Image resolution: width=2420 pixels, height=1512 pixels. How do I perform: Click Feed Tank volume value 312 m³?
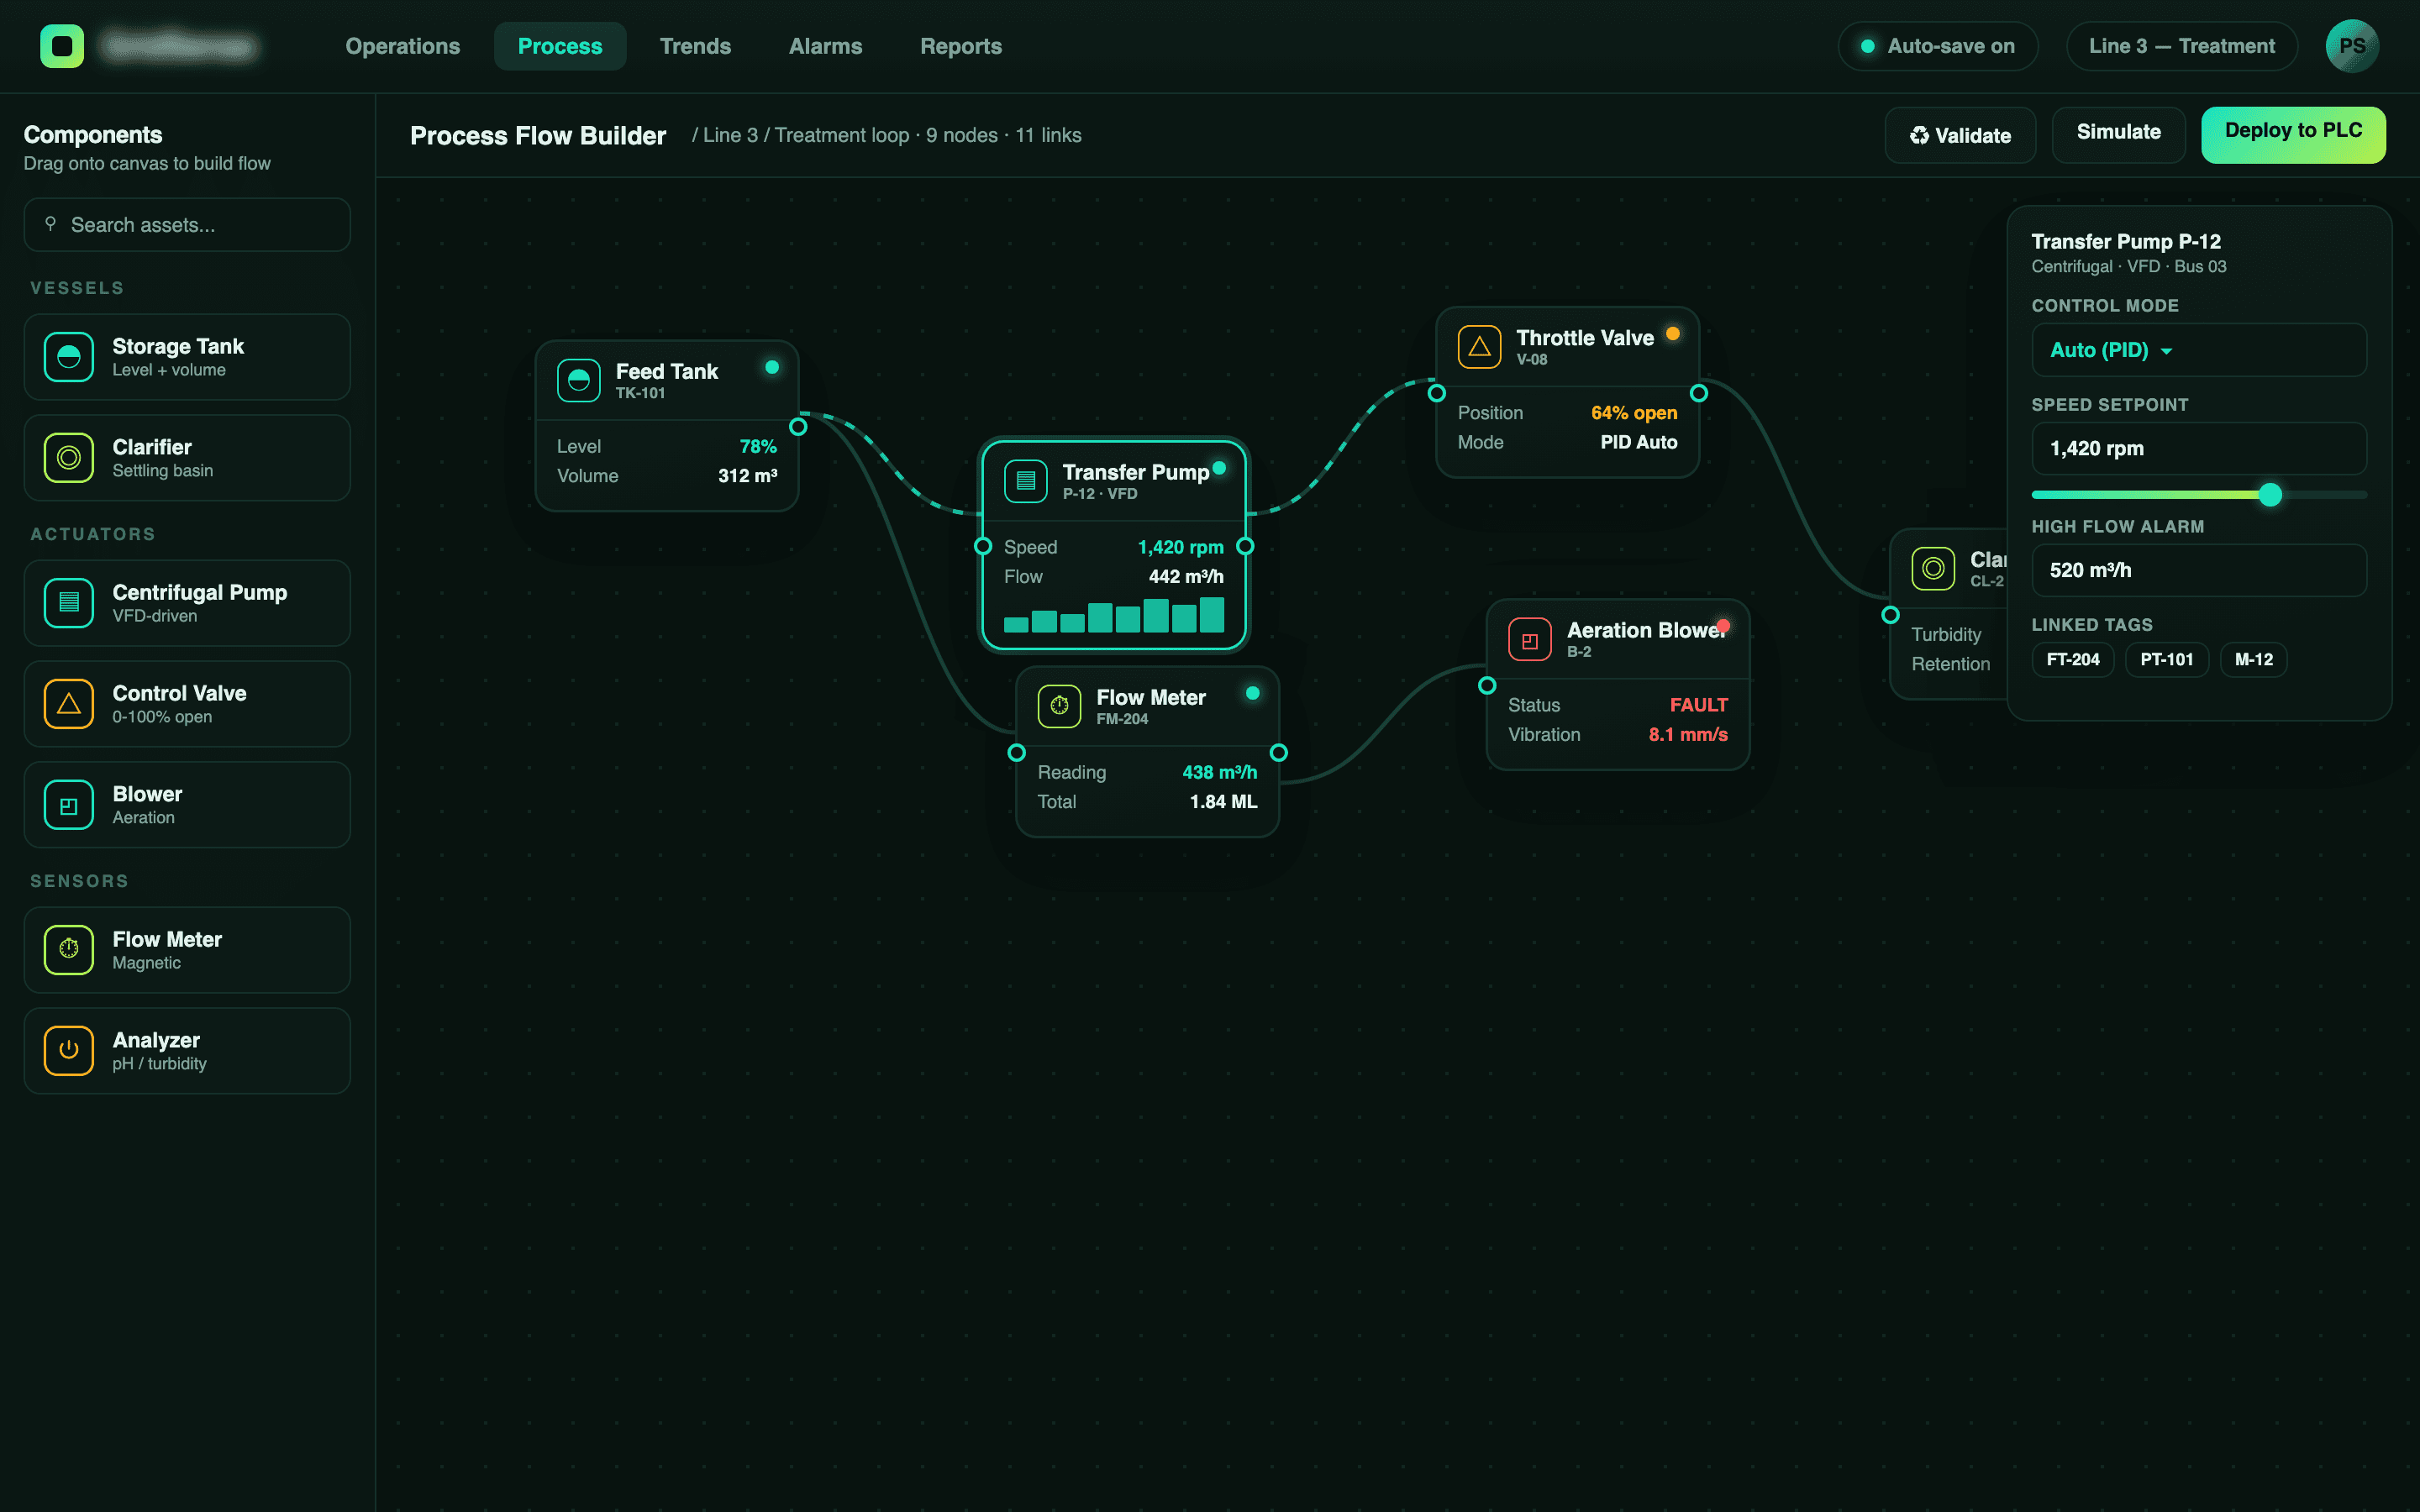(747, 476)
